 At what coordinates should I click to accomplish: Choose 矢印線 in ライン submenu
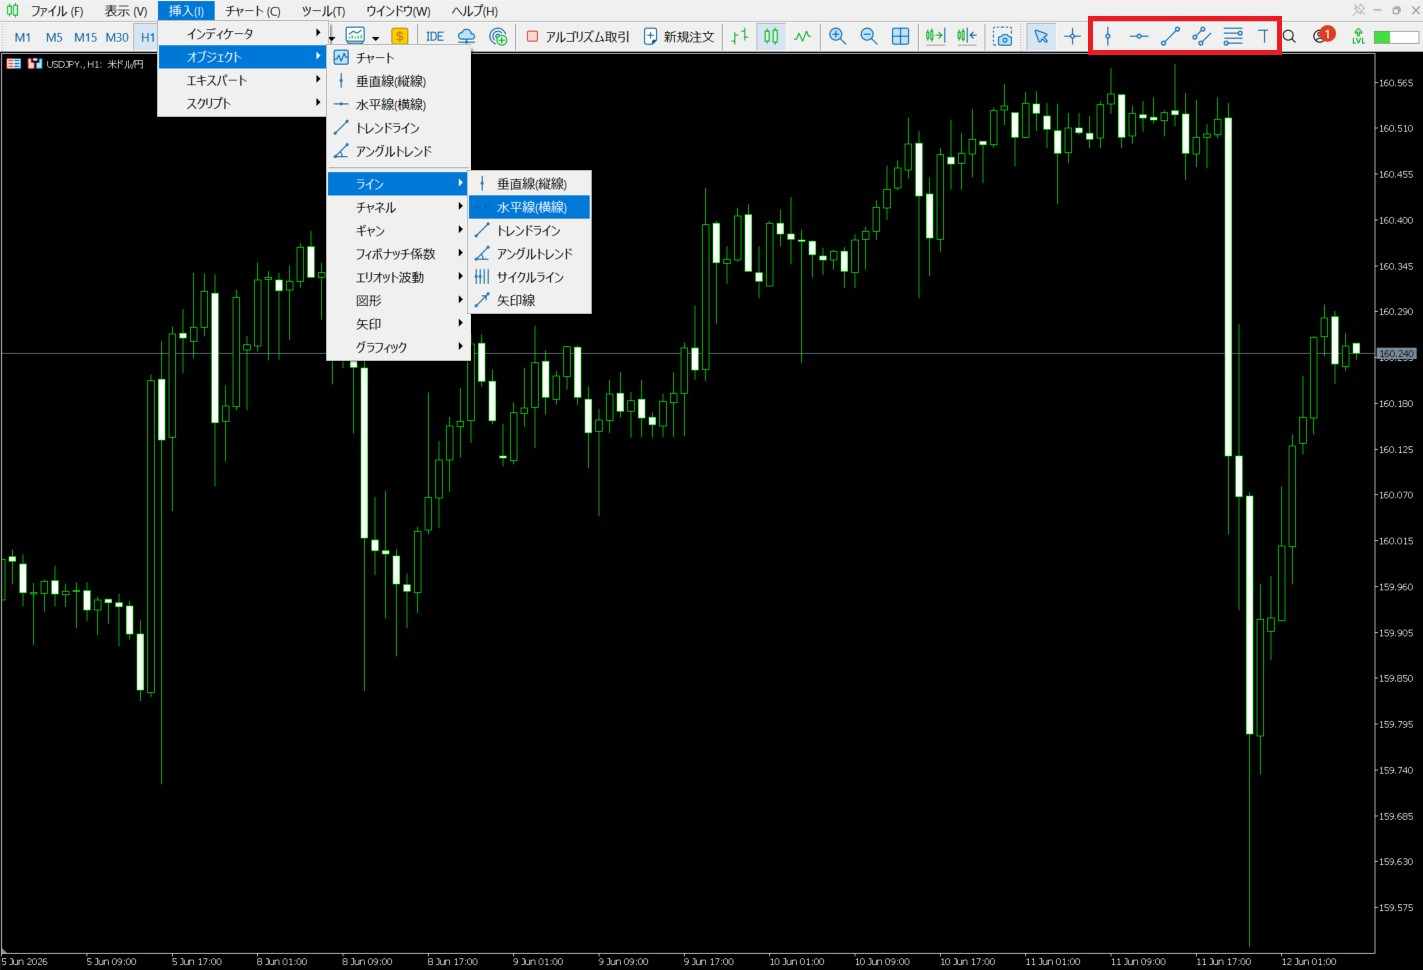coord(530,300)
